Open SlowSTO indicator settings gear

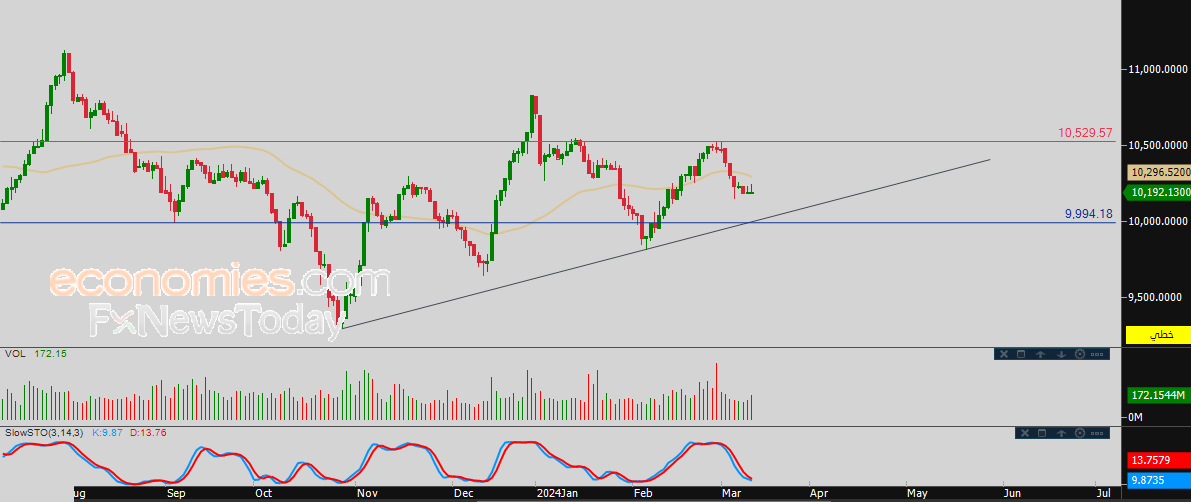point(1080,433)
